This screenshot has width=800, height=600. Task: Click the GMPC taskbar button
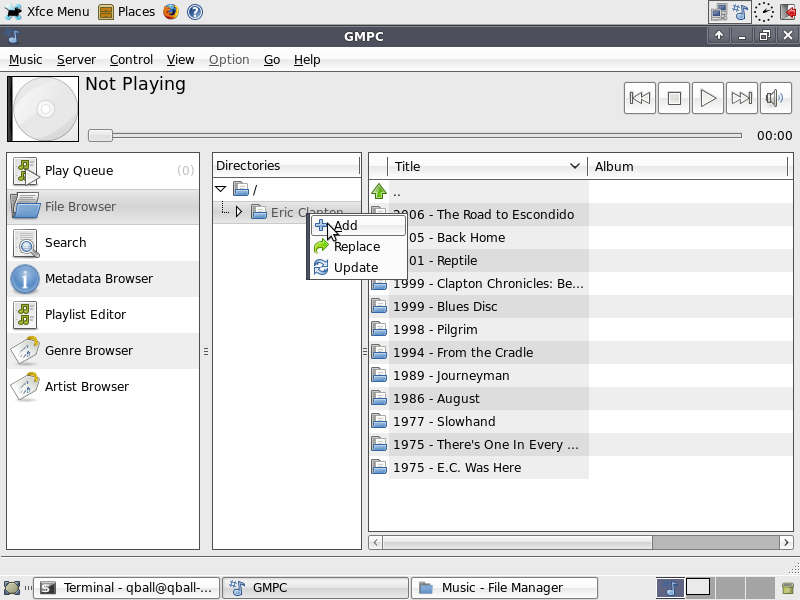pyautogui.click(x=316, y=588)
